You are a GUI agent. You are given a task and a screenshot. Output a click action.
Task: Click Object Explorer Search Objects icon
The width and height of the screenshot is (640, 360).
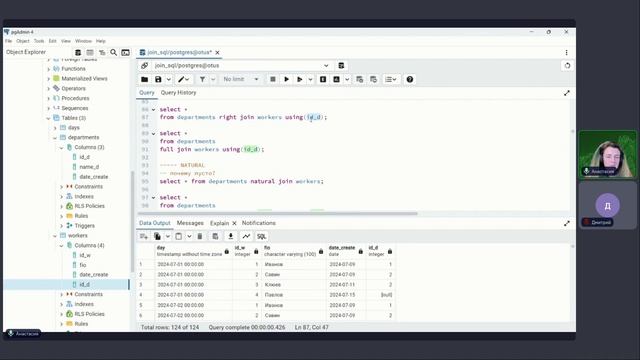pyautogui.click(x=113, y=52)
